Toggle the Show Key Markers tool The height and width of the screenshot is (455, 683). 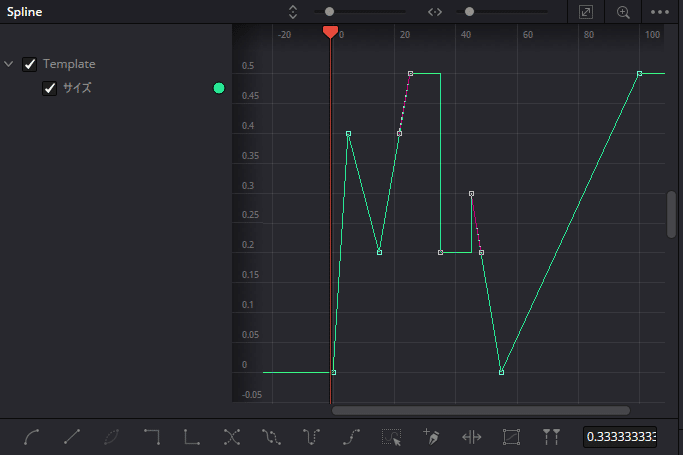click(x=551, y=437)
